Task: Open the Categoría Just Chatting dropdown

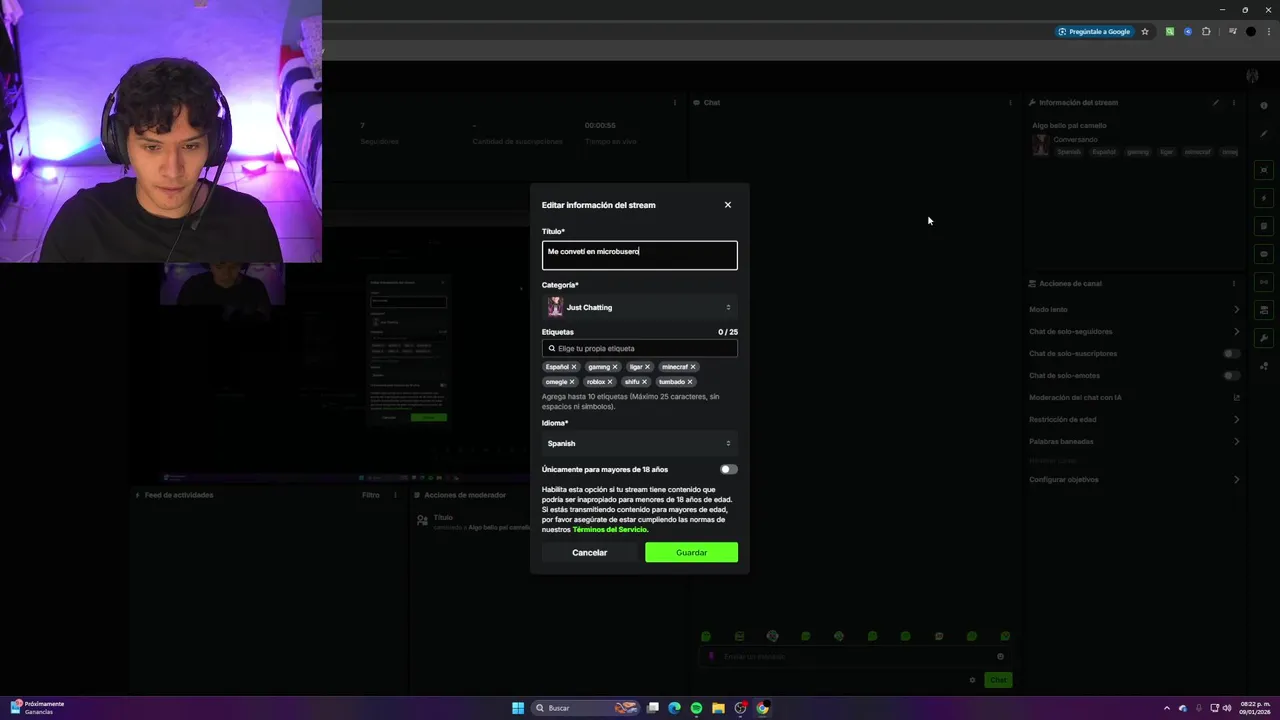Action: click(640, 307)
